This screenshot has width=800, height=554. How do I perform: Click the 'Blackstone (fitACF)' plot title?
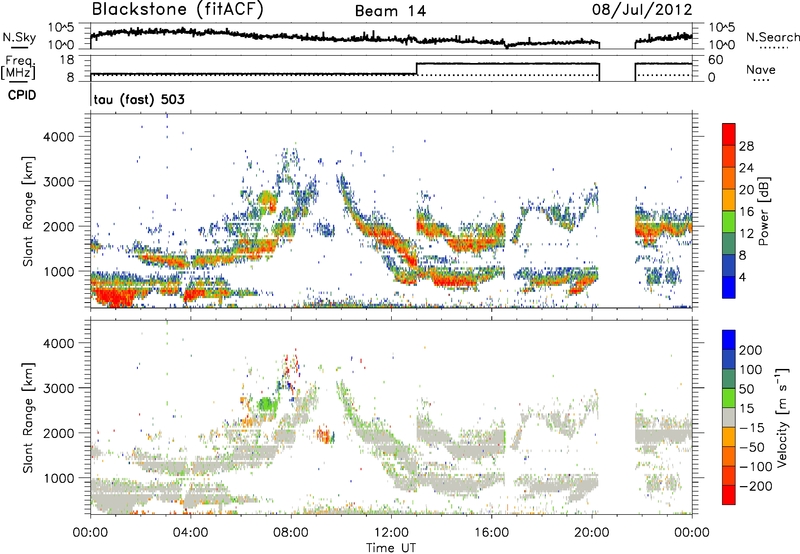click(x=177, y=9)
